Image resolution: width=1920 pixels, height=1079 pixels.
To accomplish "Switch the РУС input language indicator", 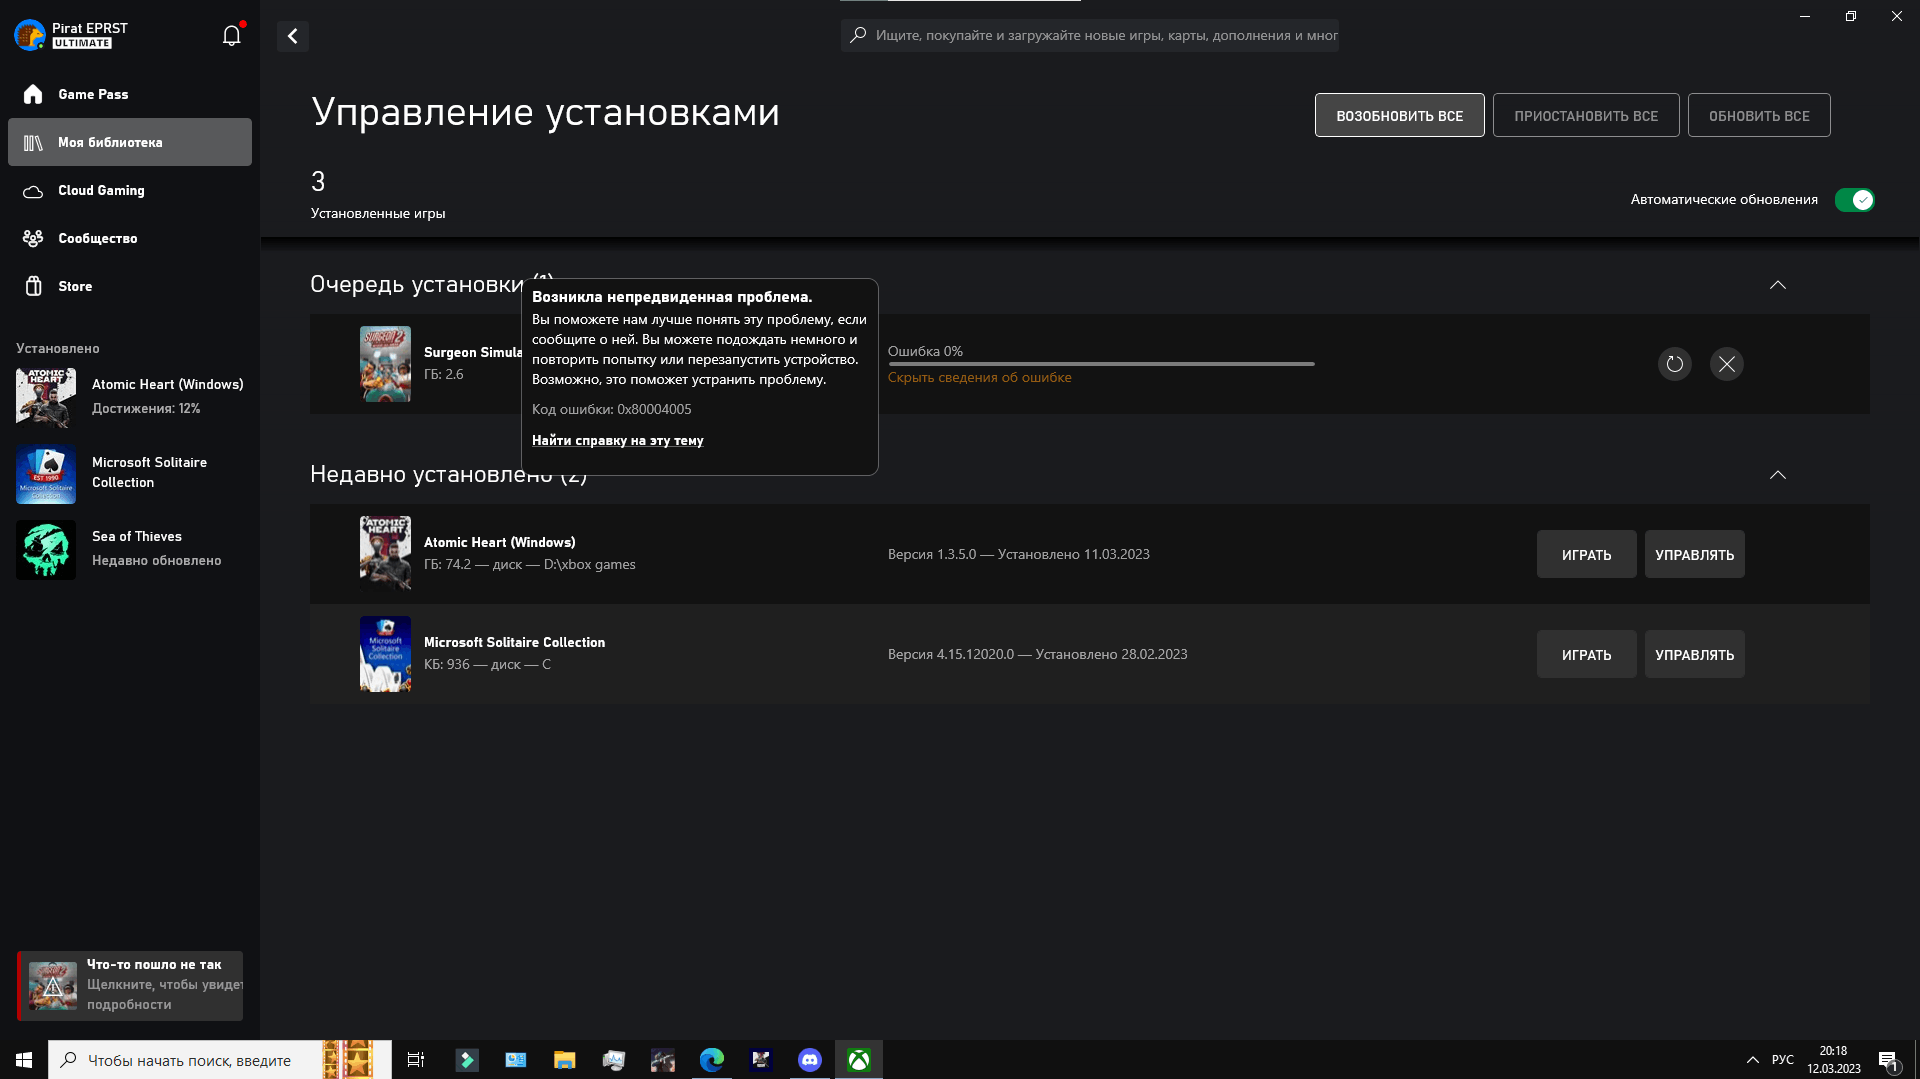I will (x=1782, y=1060).
